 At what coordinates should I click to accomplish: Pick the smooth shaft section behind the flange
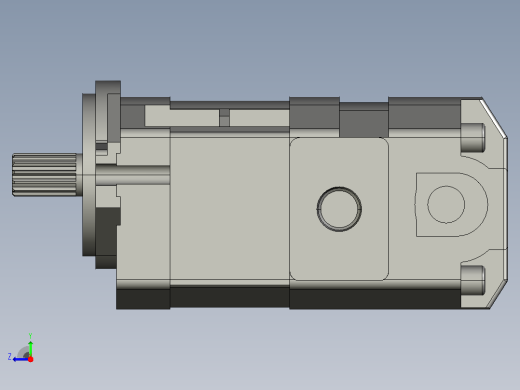coord(133,175)
